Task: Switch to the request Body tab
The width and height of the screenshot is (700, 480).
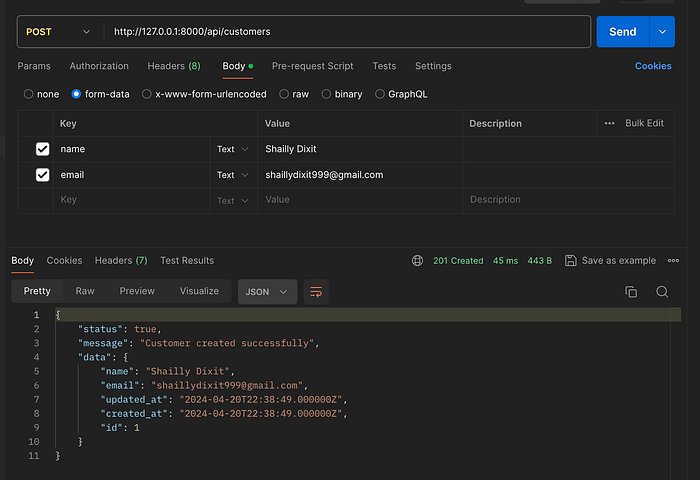Action: (x=238, y=66)
